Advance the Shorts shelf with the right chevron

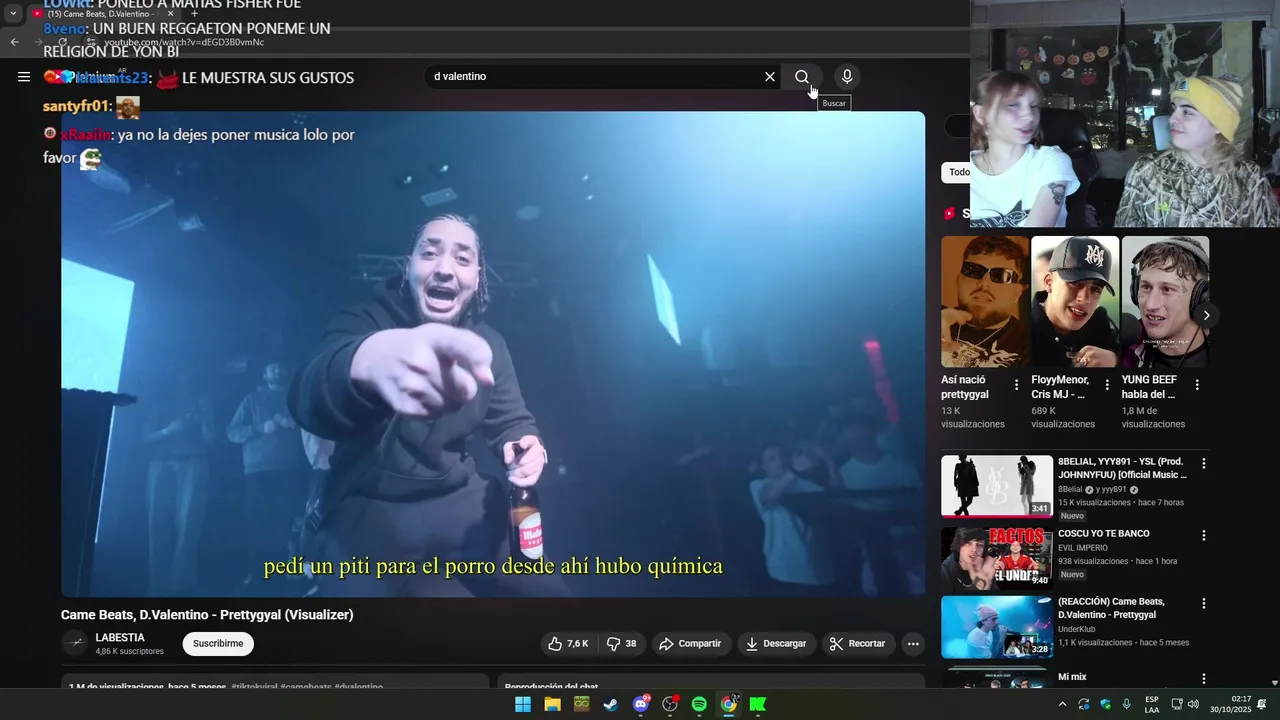(1206, 315)
